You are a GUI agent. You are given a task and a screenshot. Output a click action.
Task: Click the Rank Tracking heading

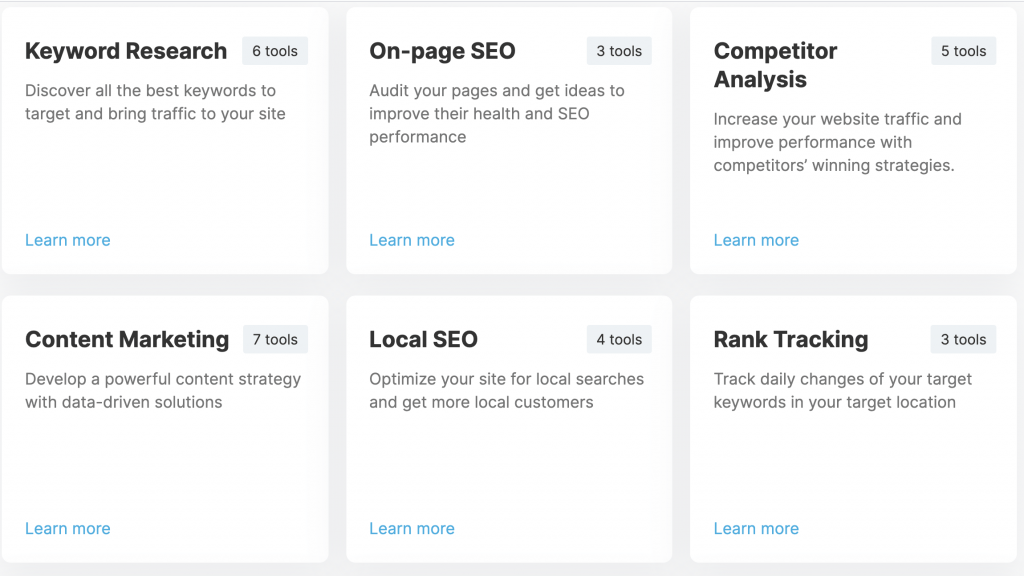click(x=791, y=340)
